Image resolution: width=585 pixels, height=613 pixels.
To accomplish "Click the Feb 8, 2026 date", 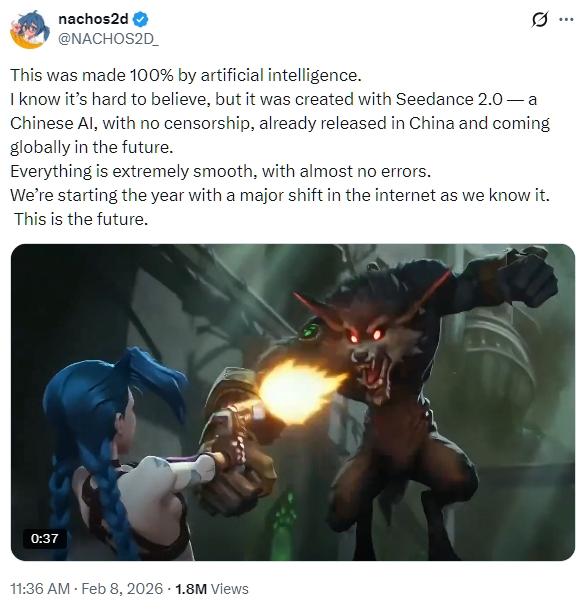I will click(x=122, y=589).
